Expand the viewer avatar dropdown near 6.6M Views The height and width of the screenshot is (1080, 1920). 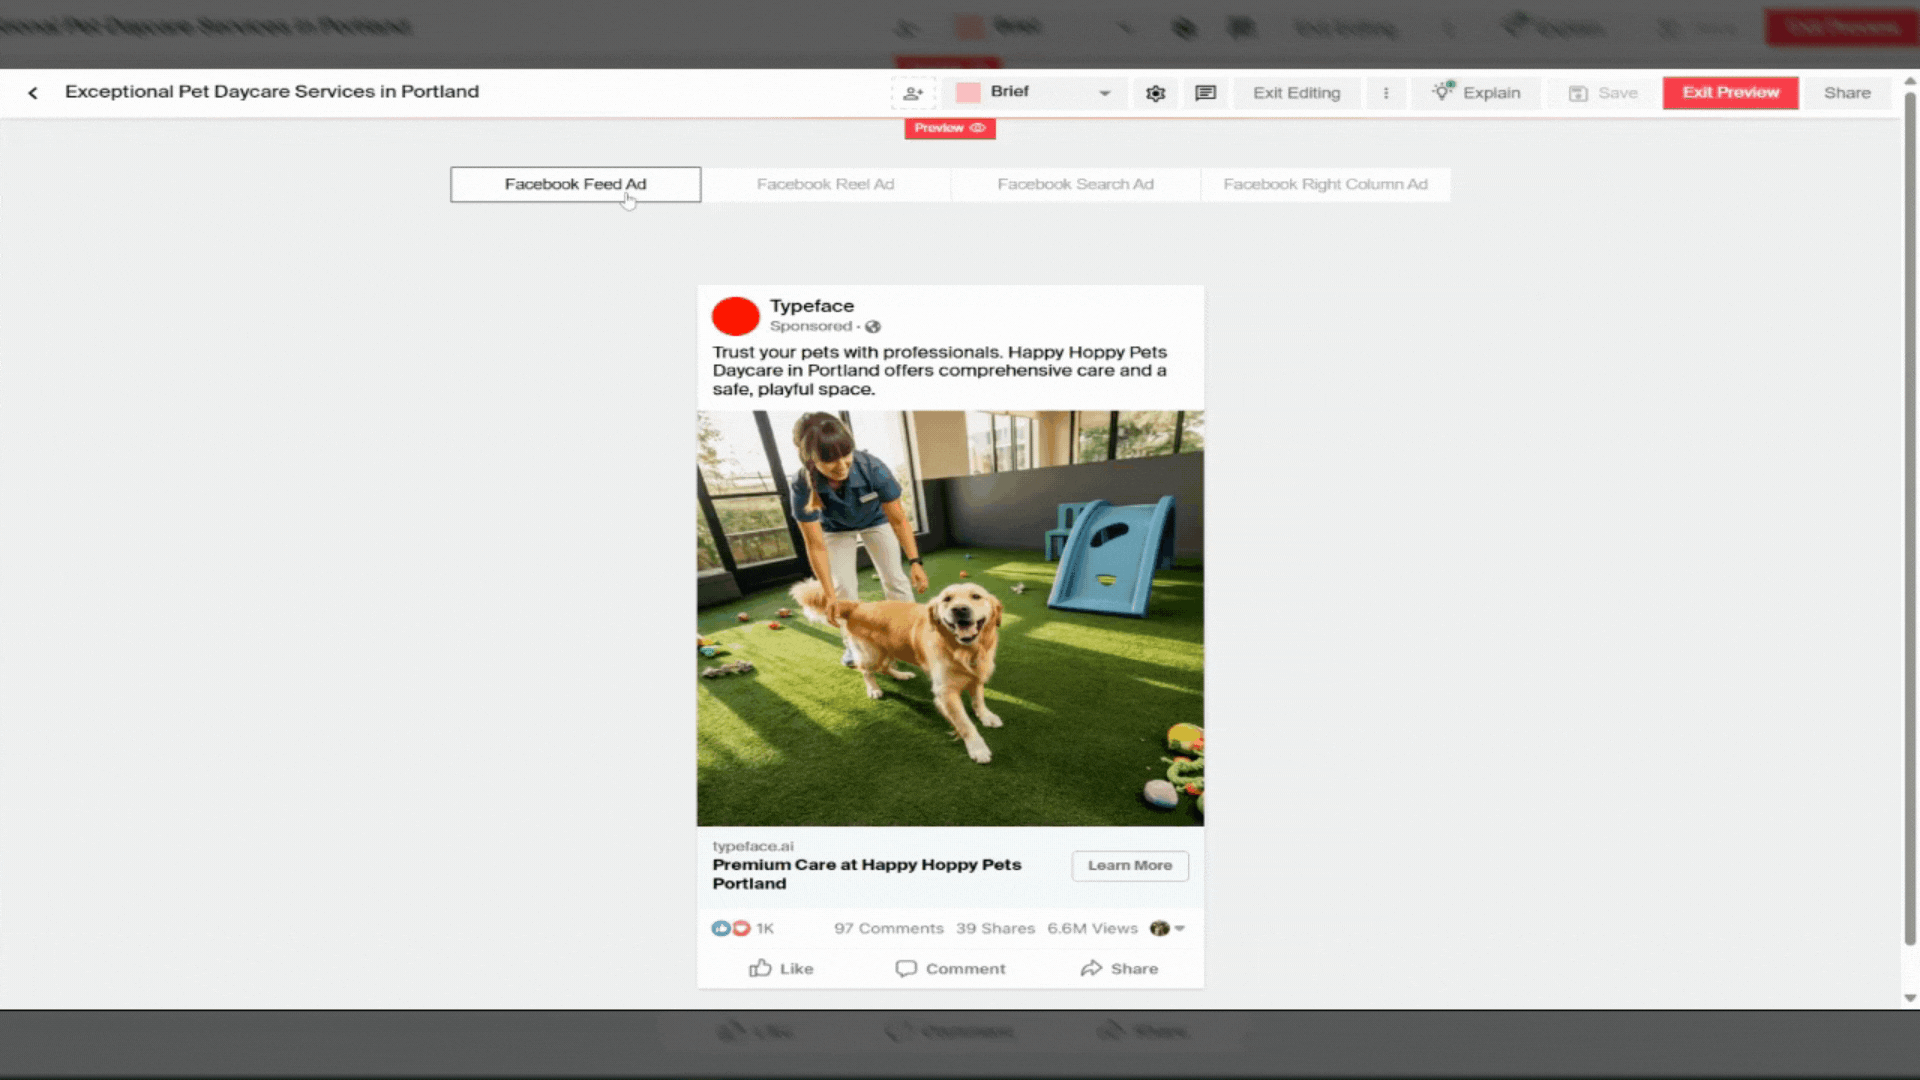[1168, 928]
